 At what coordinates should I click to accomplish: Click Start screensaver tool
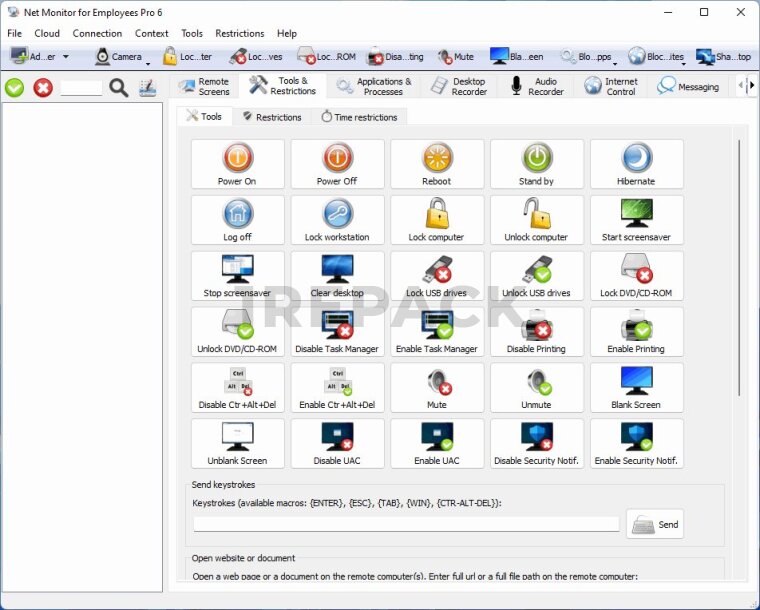636,220
